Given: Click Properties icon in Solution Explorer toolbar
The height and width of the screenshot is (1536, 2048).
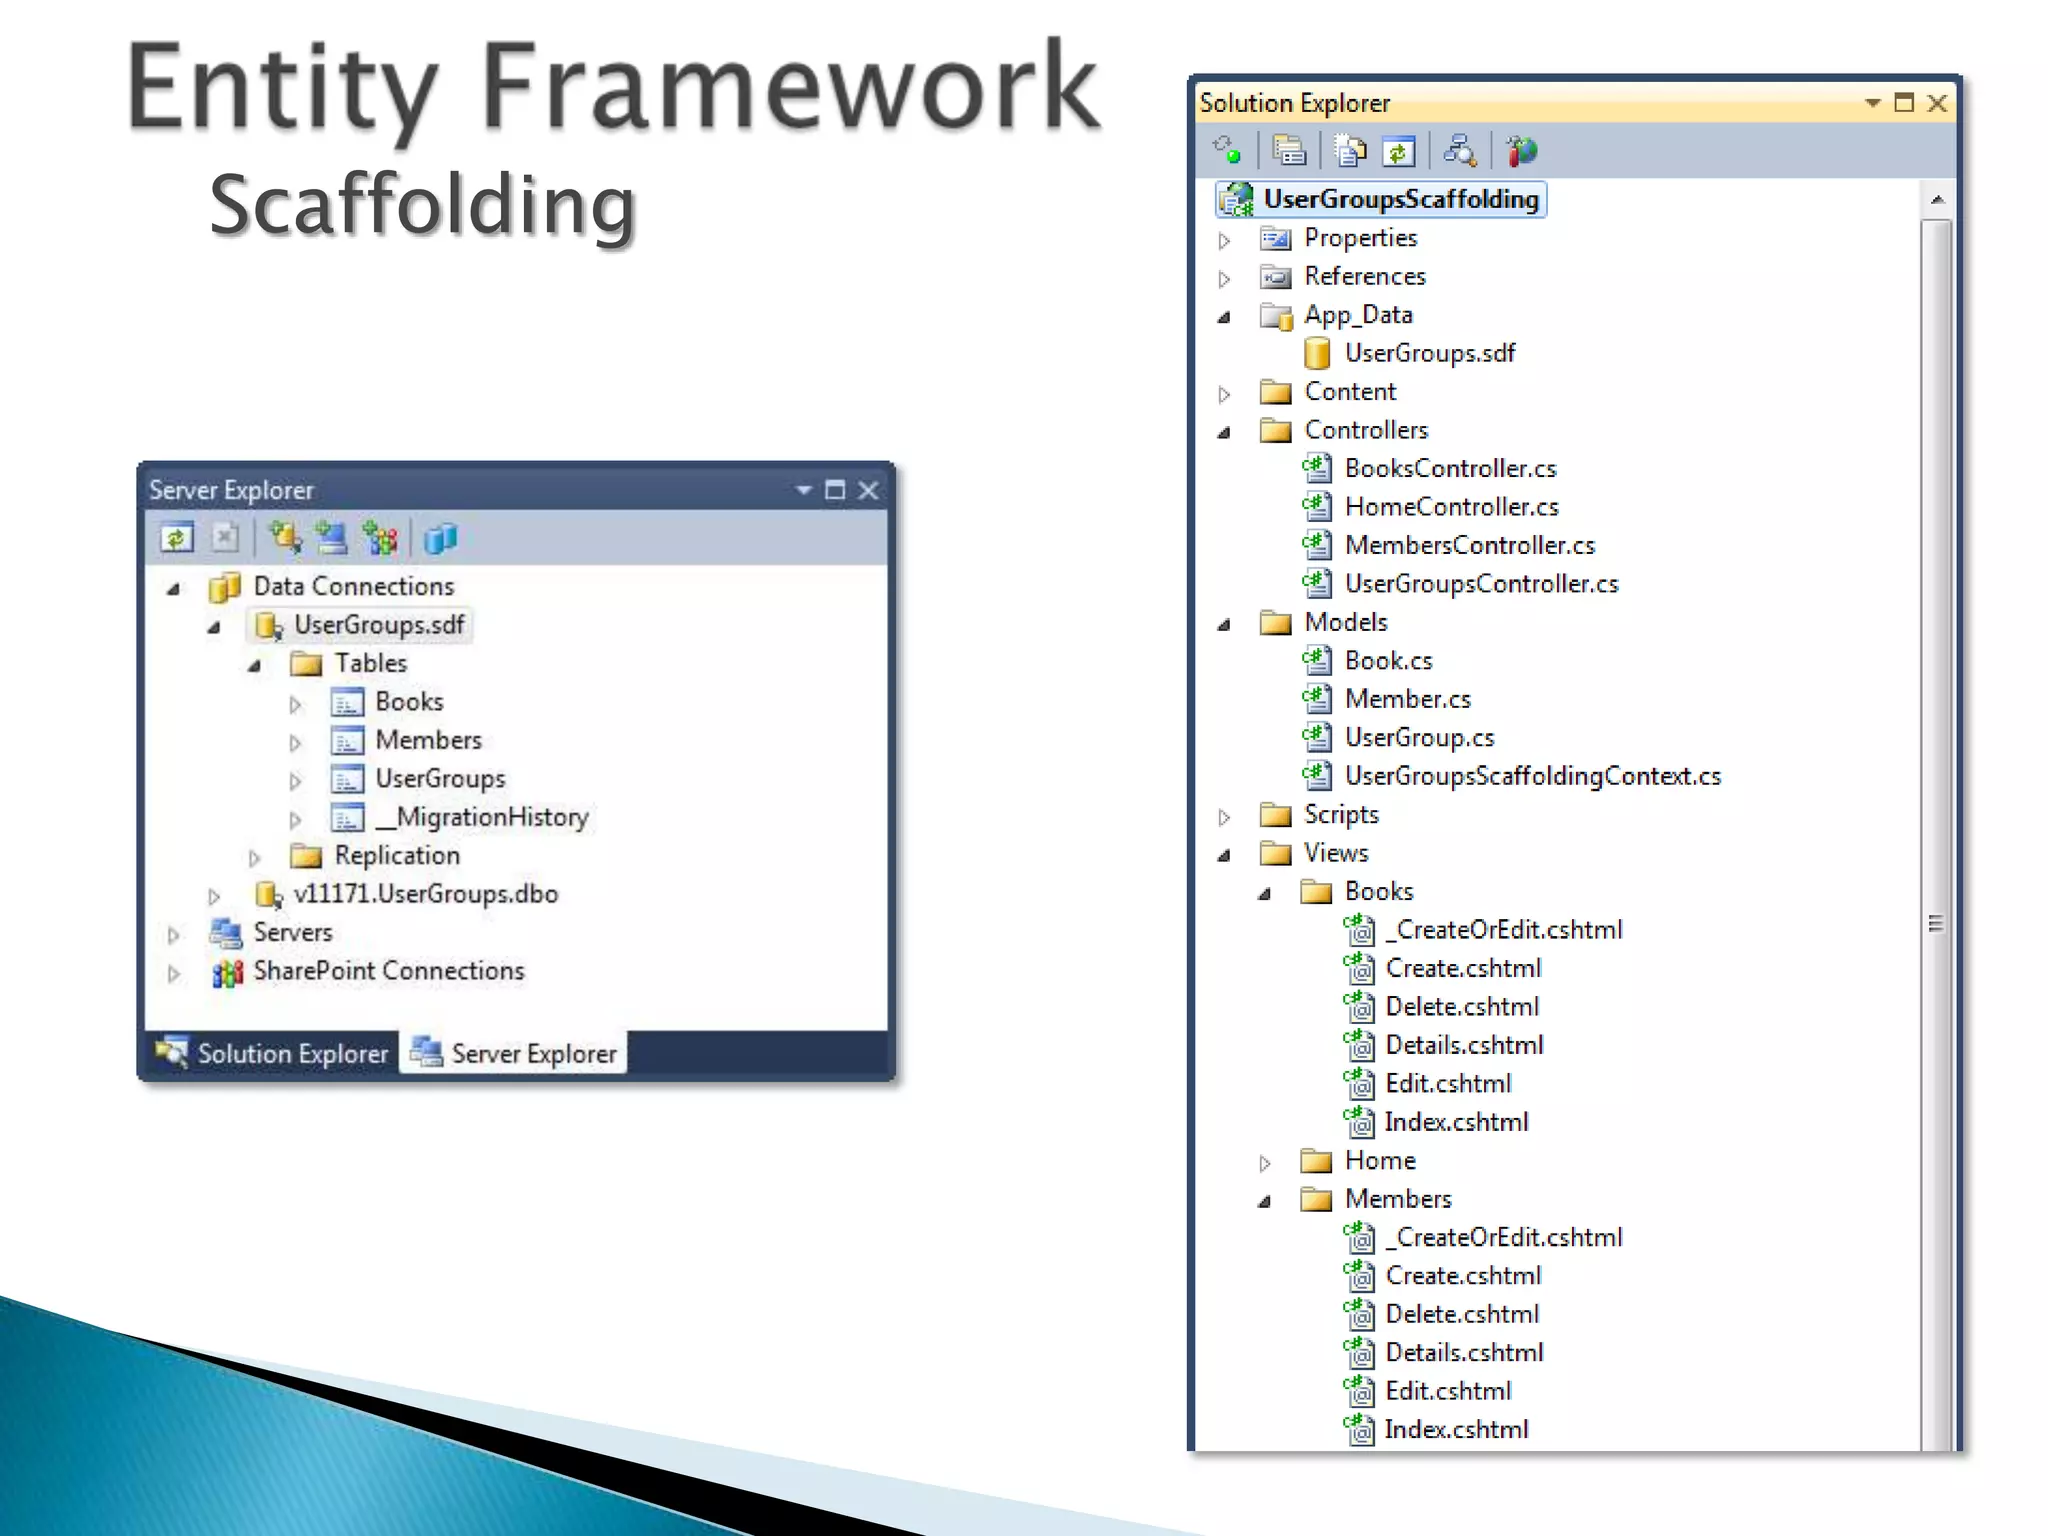Looking at the screenshot, I should tap(1288, 151).
